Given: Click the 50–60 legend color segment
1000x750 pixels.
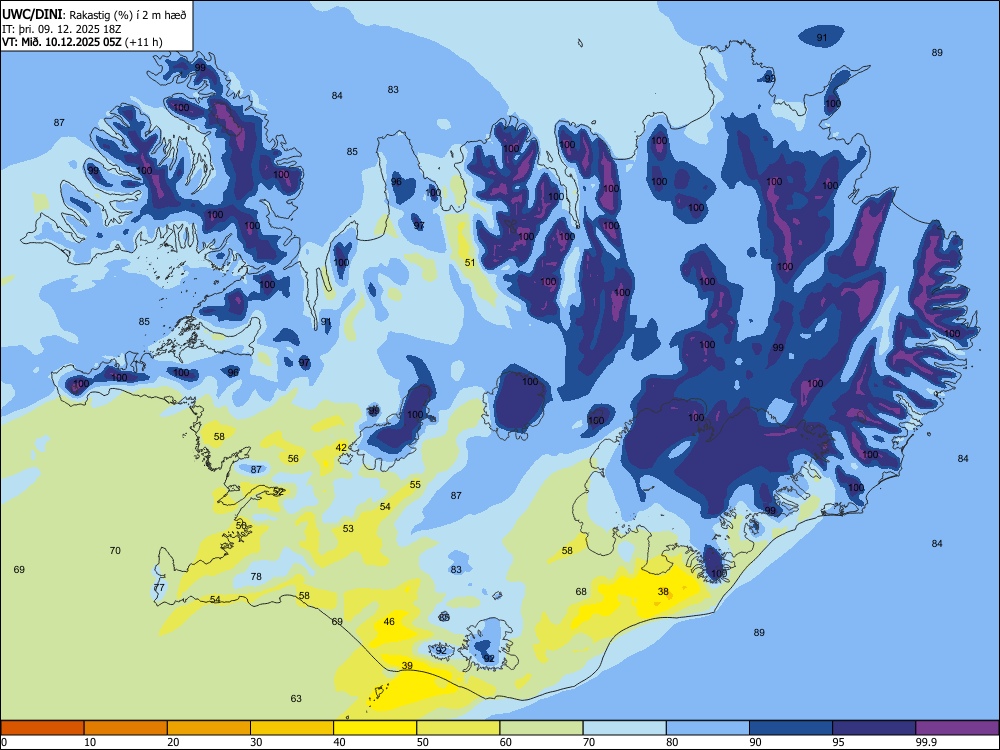Looking at the screenshot, I should pos(458,728).
